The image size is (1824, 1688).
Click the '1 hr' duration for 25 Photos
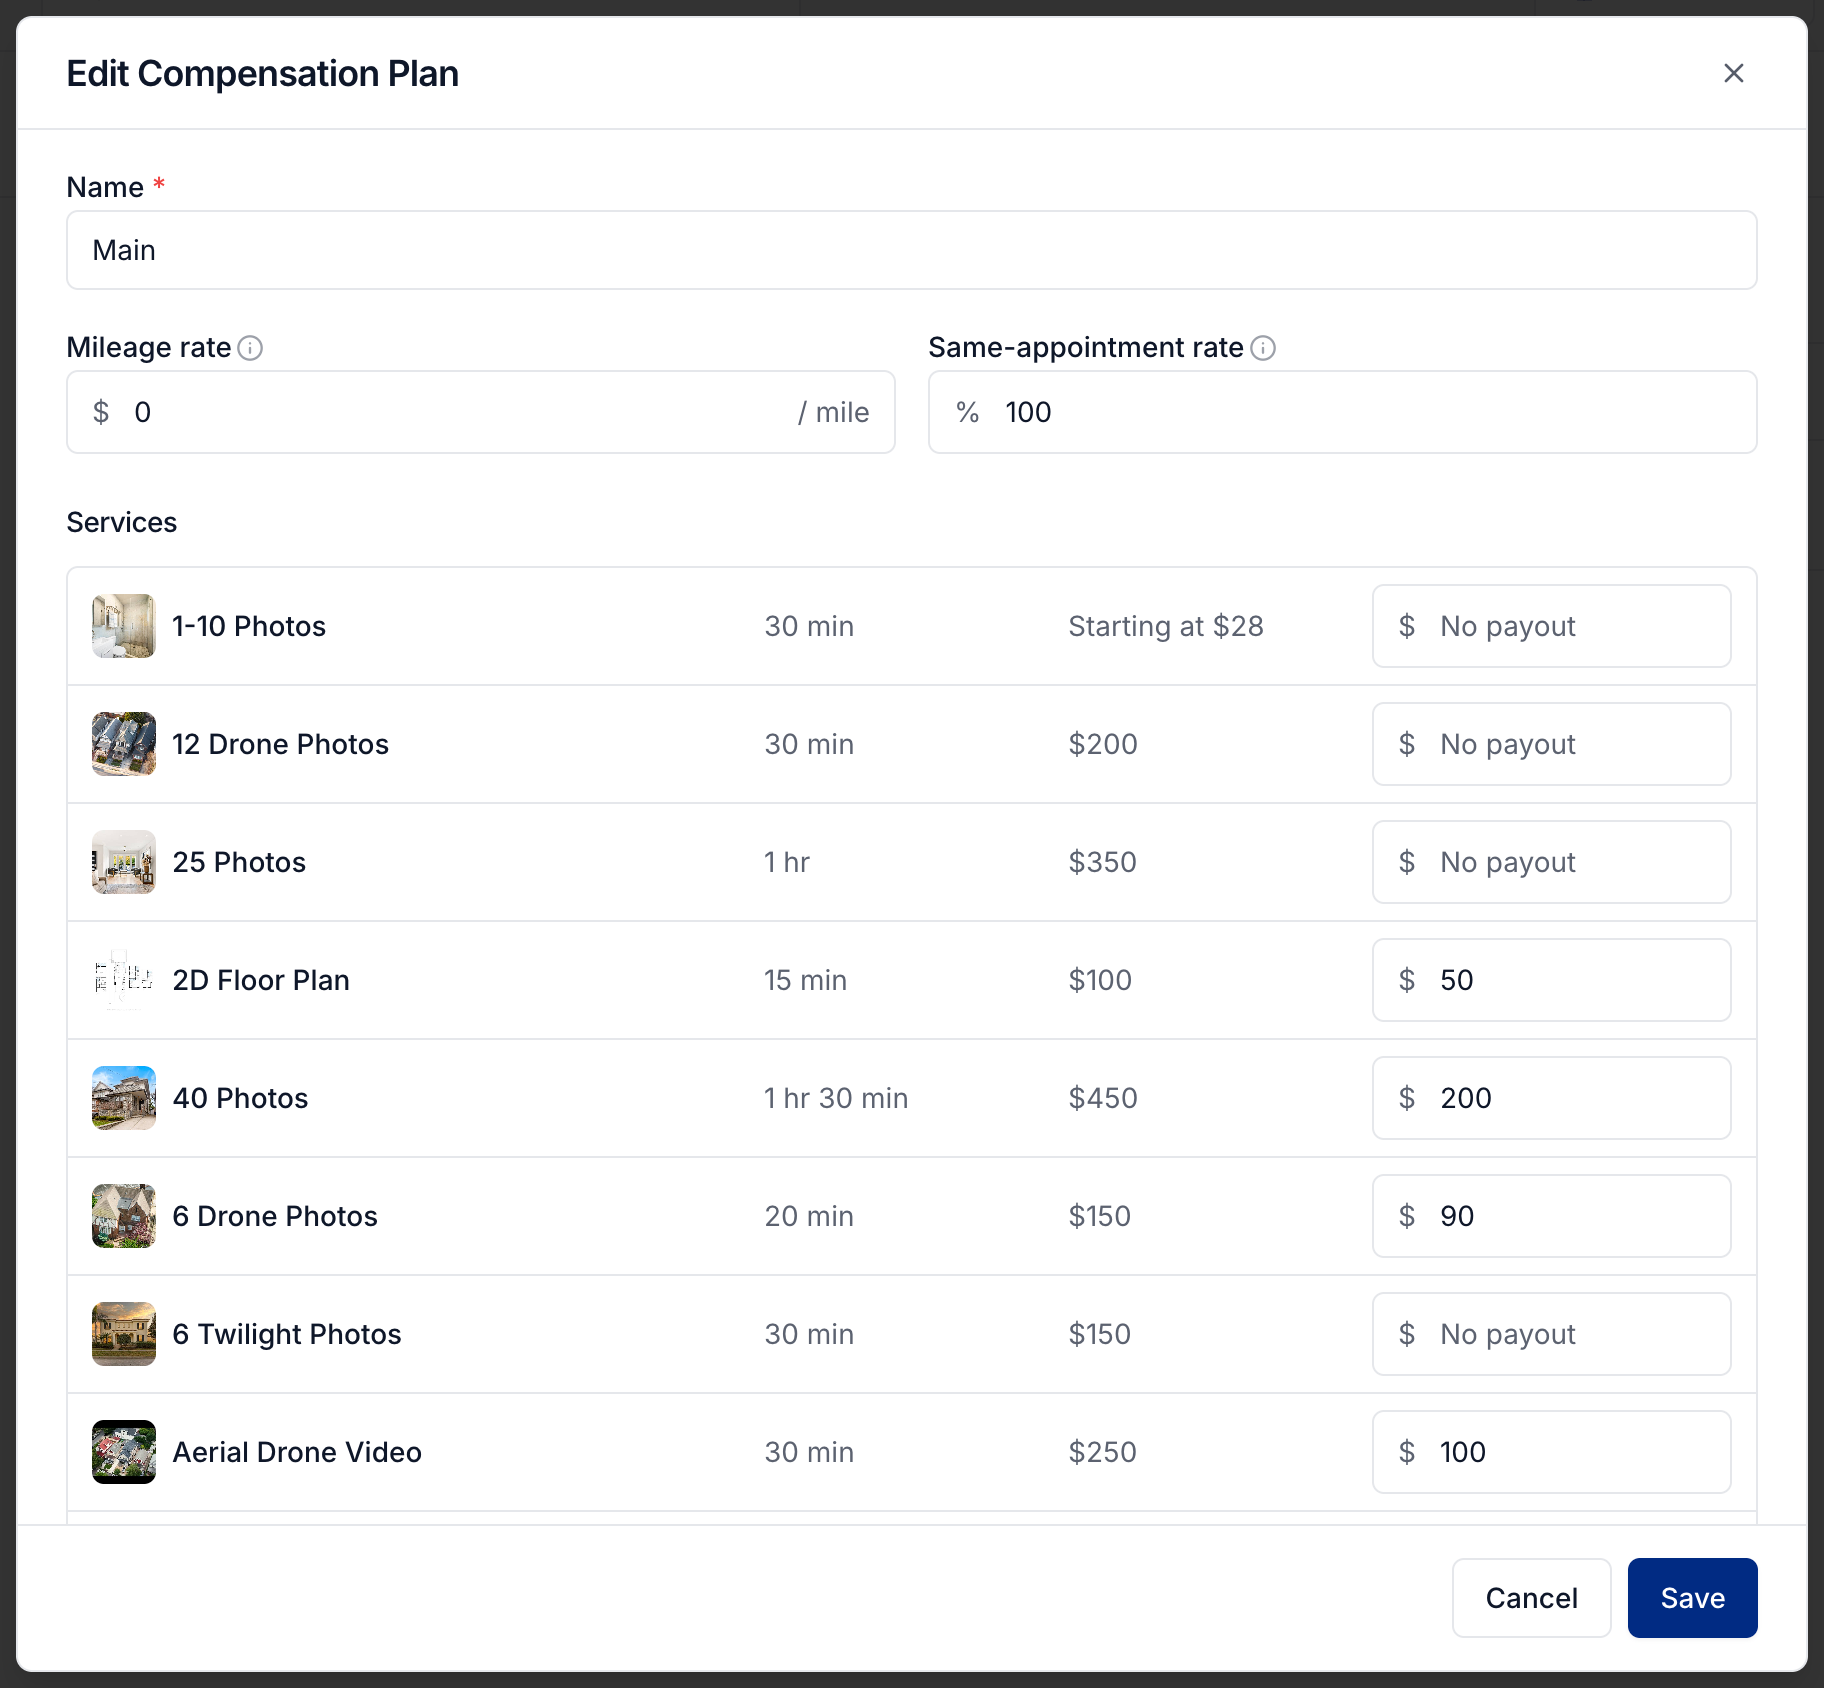(x=787, y=862)
